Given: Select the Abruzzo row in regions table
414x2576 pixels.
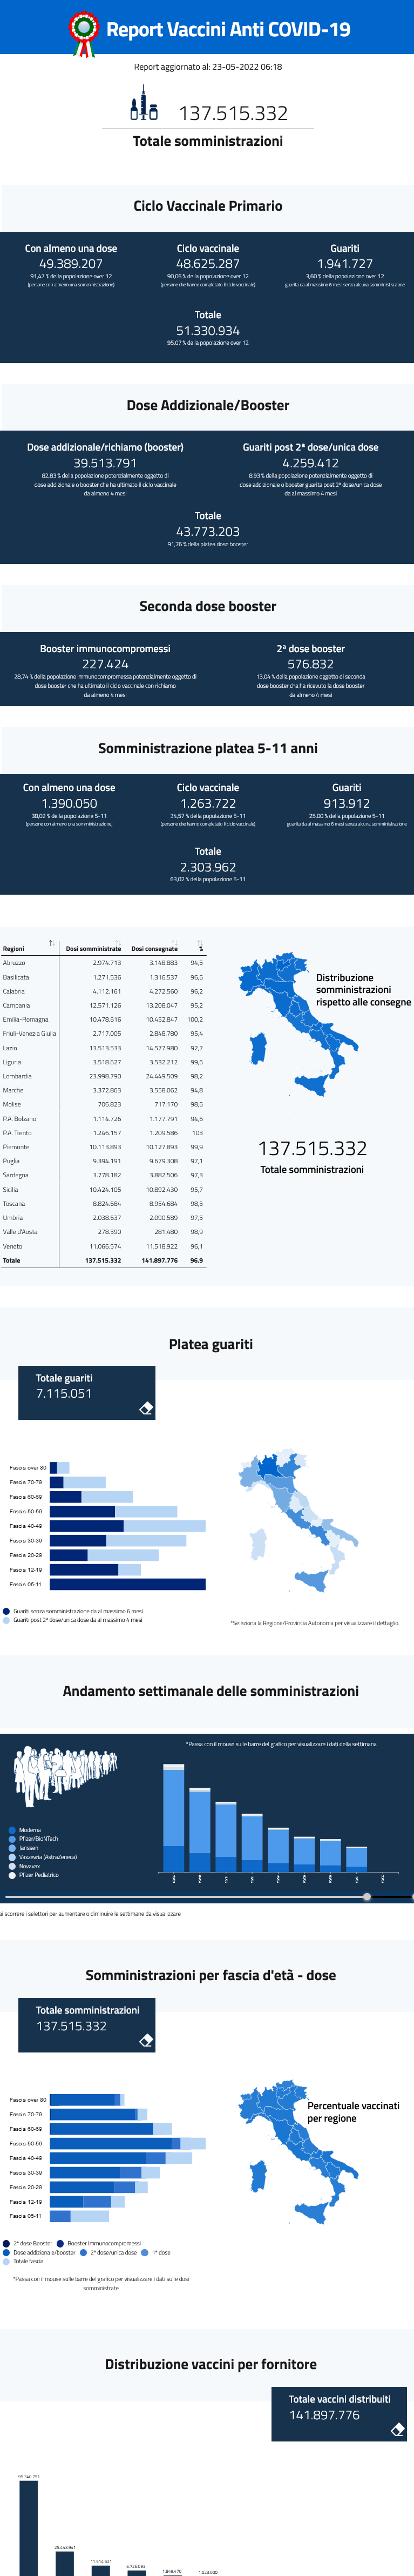Looking at the screenshot, I should [x=103, y=963].
